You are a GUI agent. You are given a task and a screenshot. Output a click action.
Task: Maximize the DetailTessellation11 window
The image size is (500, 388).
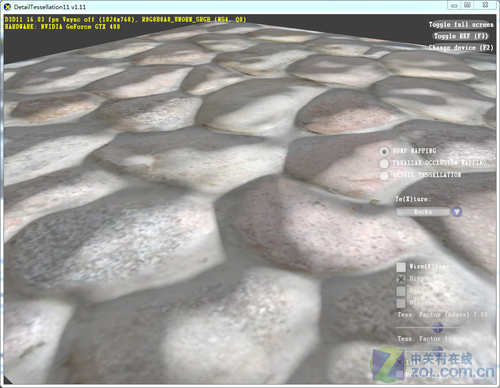pyautogui.click(x=467, y=5)
